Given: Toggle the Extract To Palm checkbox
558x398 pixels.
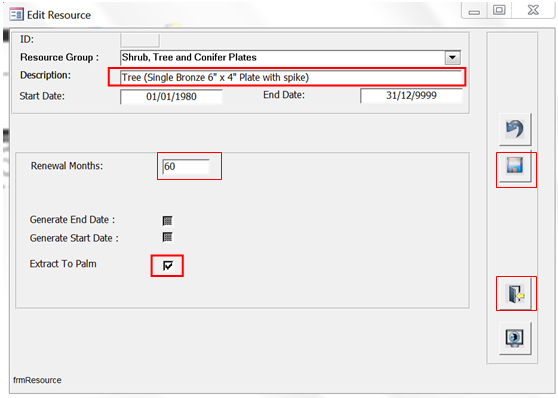Looking at the screenshot, I should 168,265.
